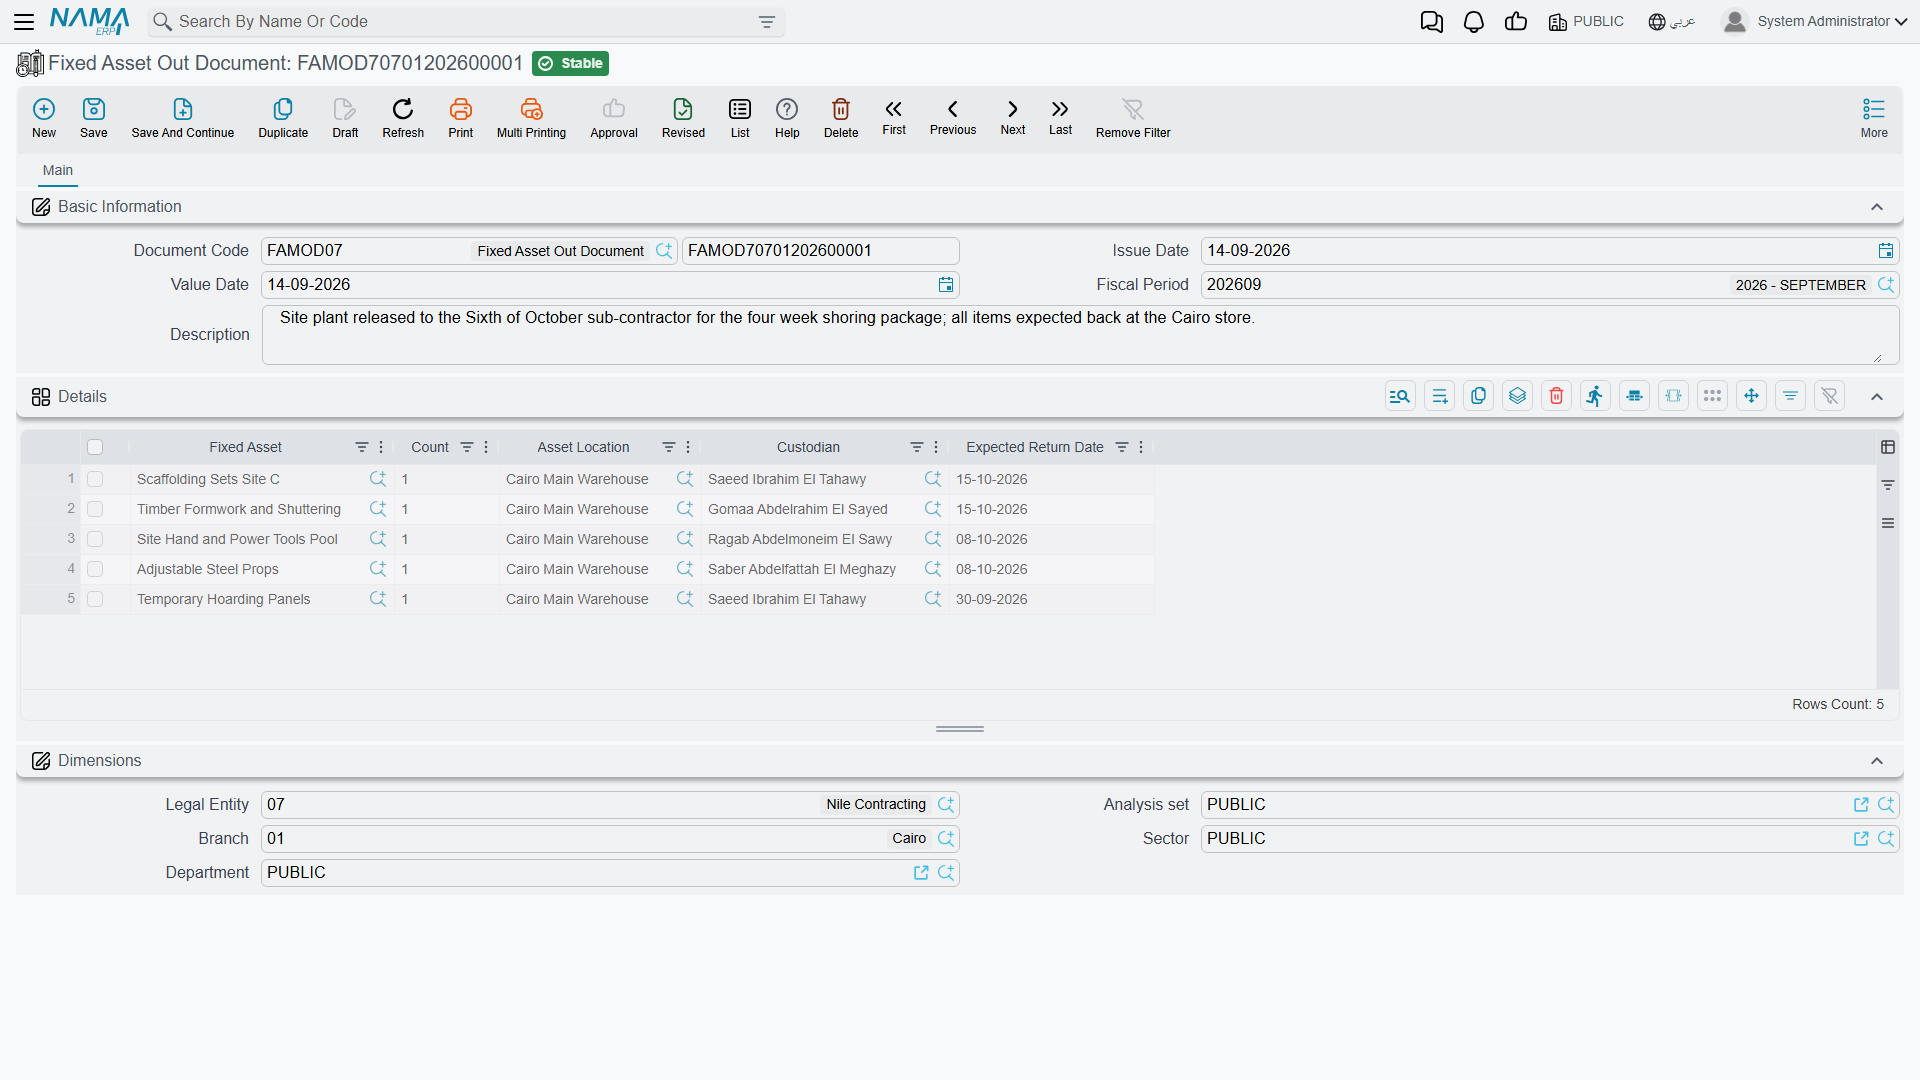
Task: Lookup Legal Entity Nile Contracting
Action: coord(946,805)
